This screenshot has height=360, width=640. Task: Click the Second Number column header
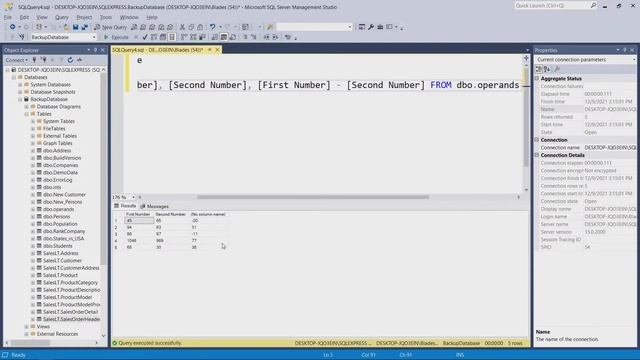pyautogui.click(x=171, y=214)
